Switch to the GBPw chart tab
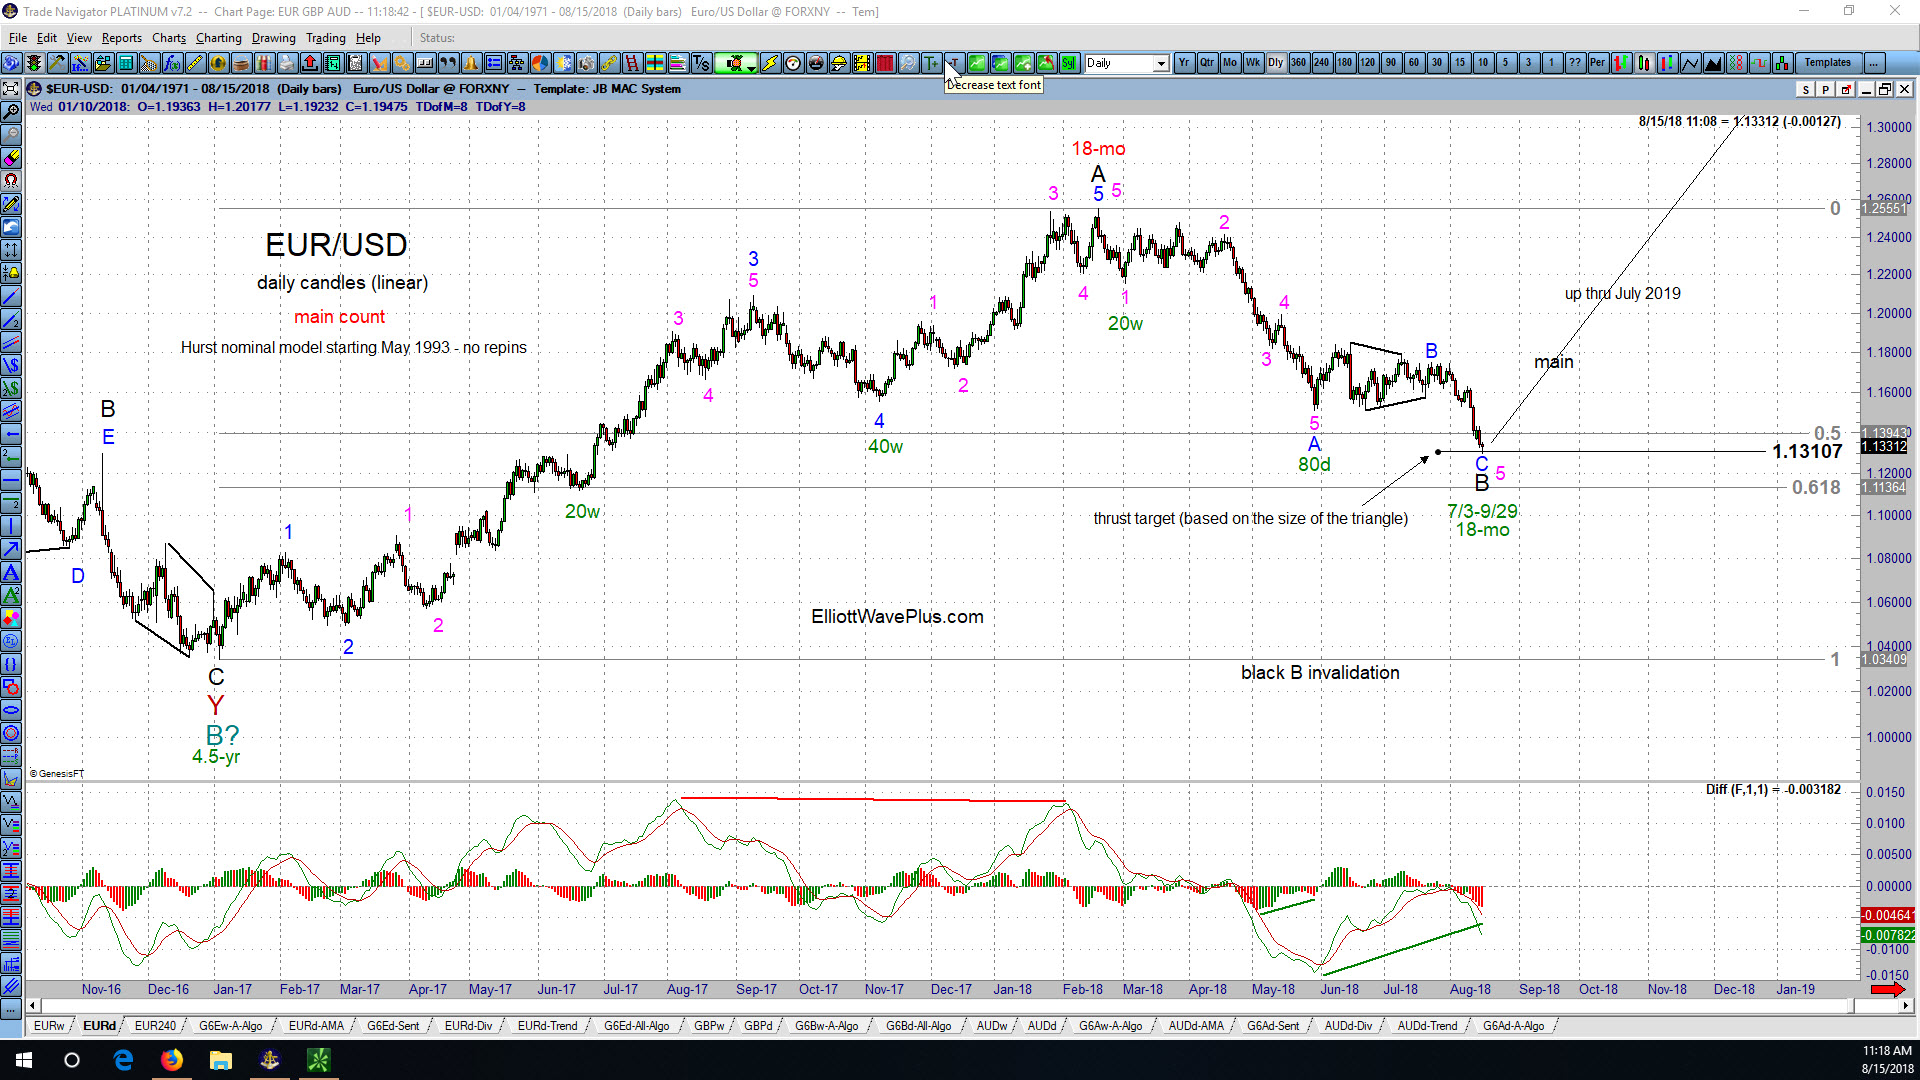The height and width of the screenshot is (1080, 1920). point(709,1026)
